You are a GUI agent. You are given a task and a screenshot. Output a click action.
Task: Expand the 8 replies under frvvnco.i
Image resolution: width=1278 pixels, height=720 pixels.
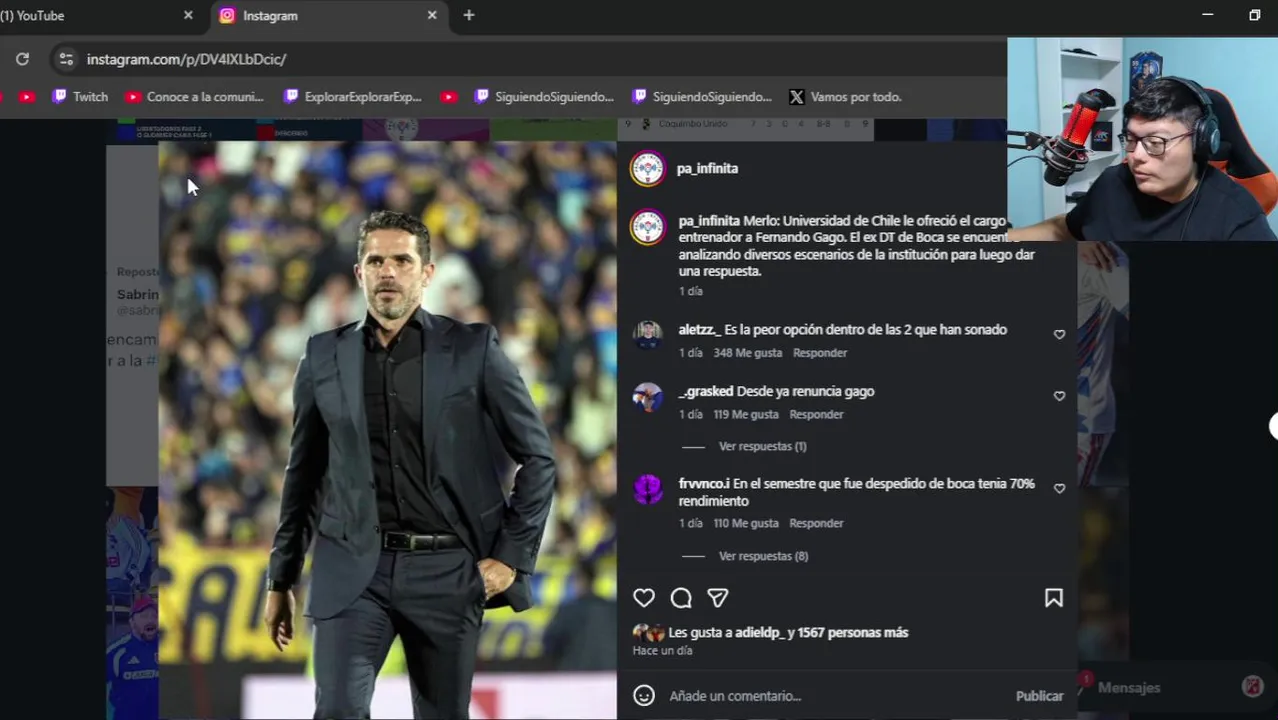(763, 556)
